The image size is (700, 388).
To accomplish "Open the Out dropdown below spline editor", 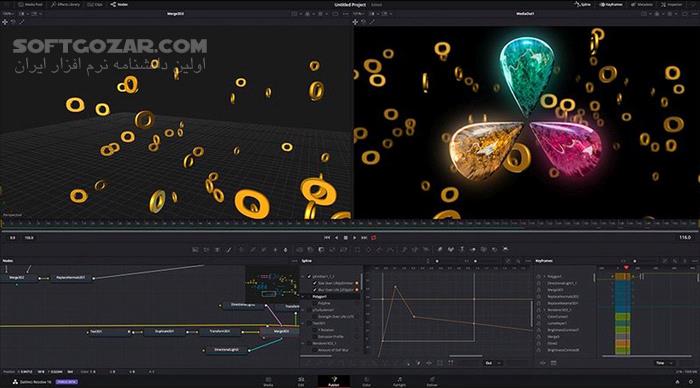I will 493,363.
